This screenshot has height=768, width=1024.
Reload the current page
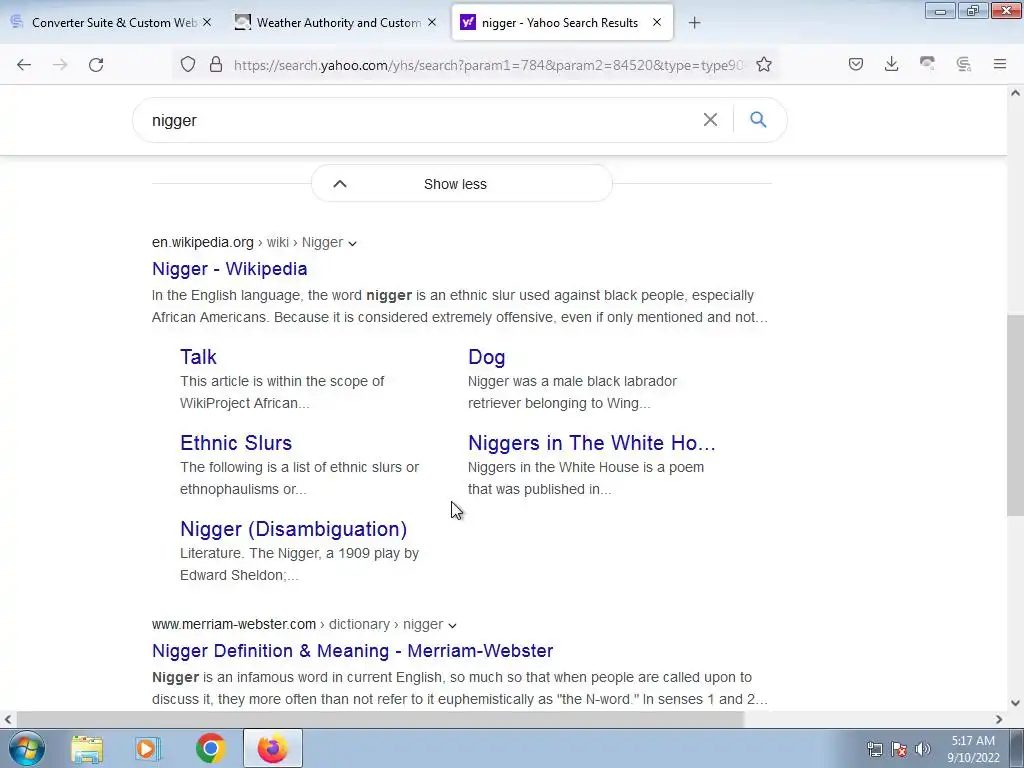click(96, 64)
